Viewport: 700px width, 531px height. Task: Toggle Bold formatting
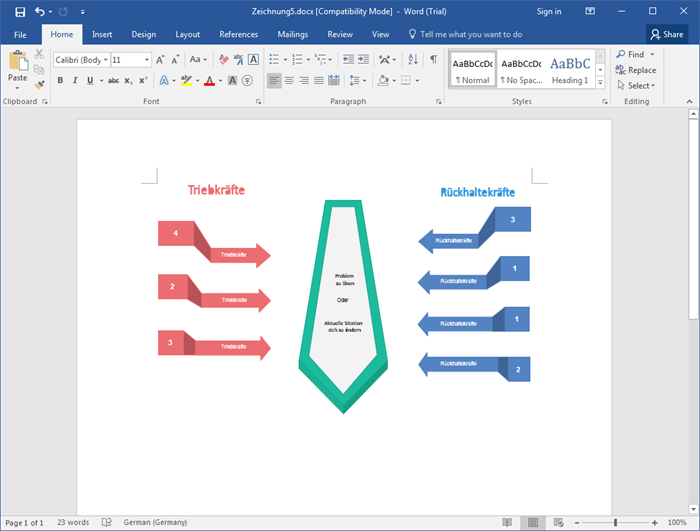[x=60, y=80]
